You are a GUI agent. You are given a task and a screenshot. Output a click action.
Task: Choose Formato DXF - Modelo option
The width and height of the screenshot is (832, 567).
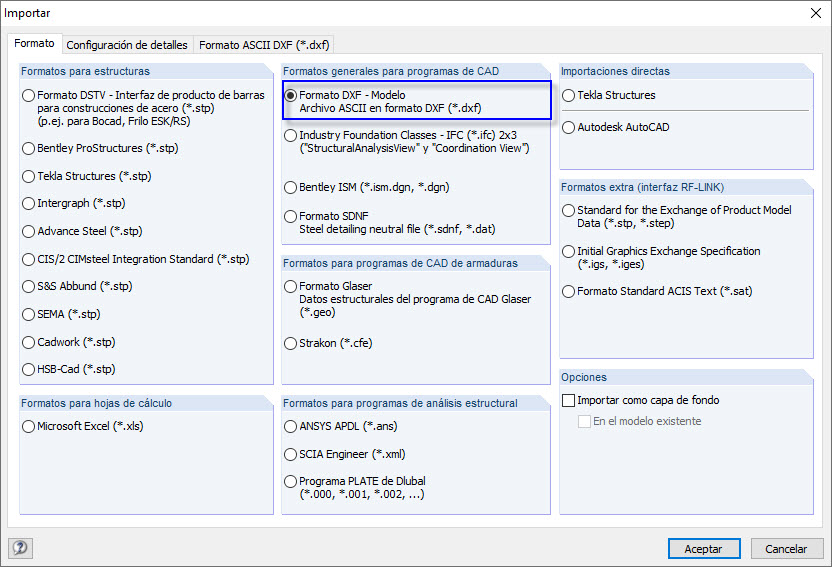point(291,95)
